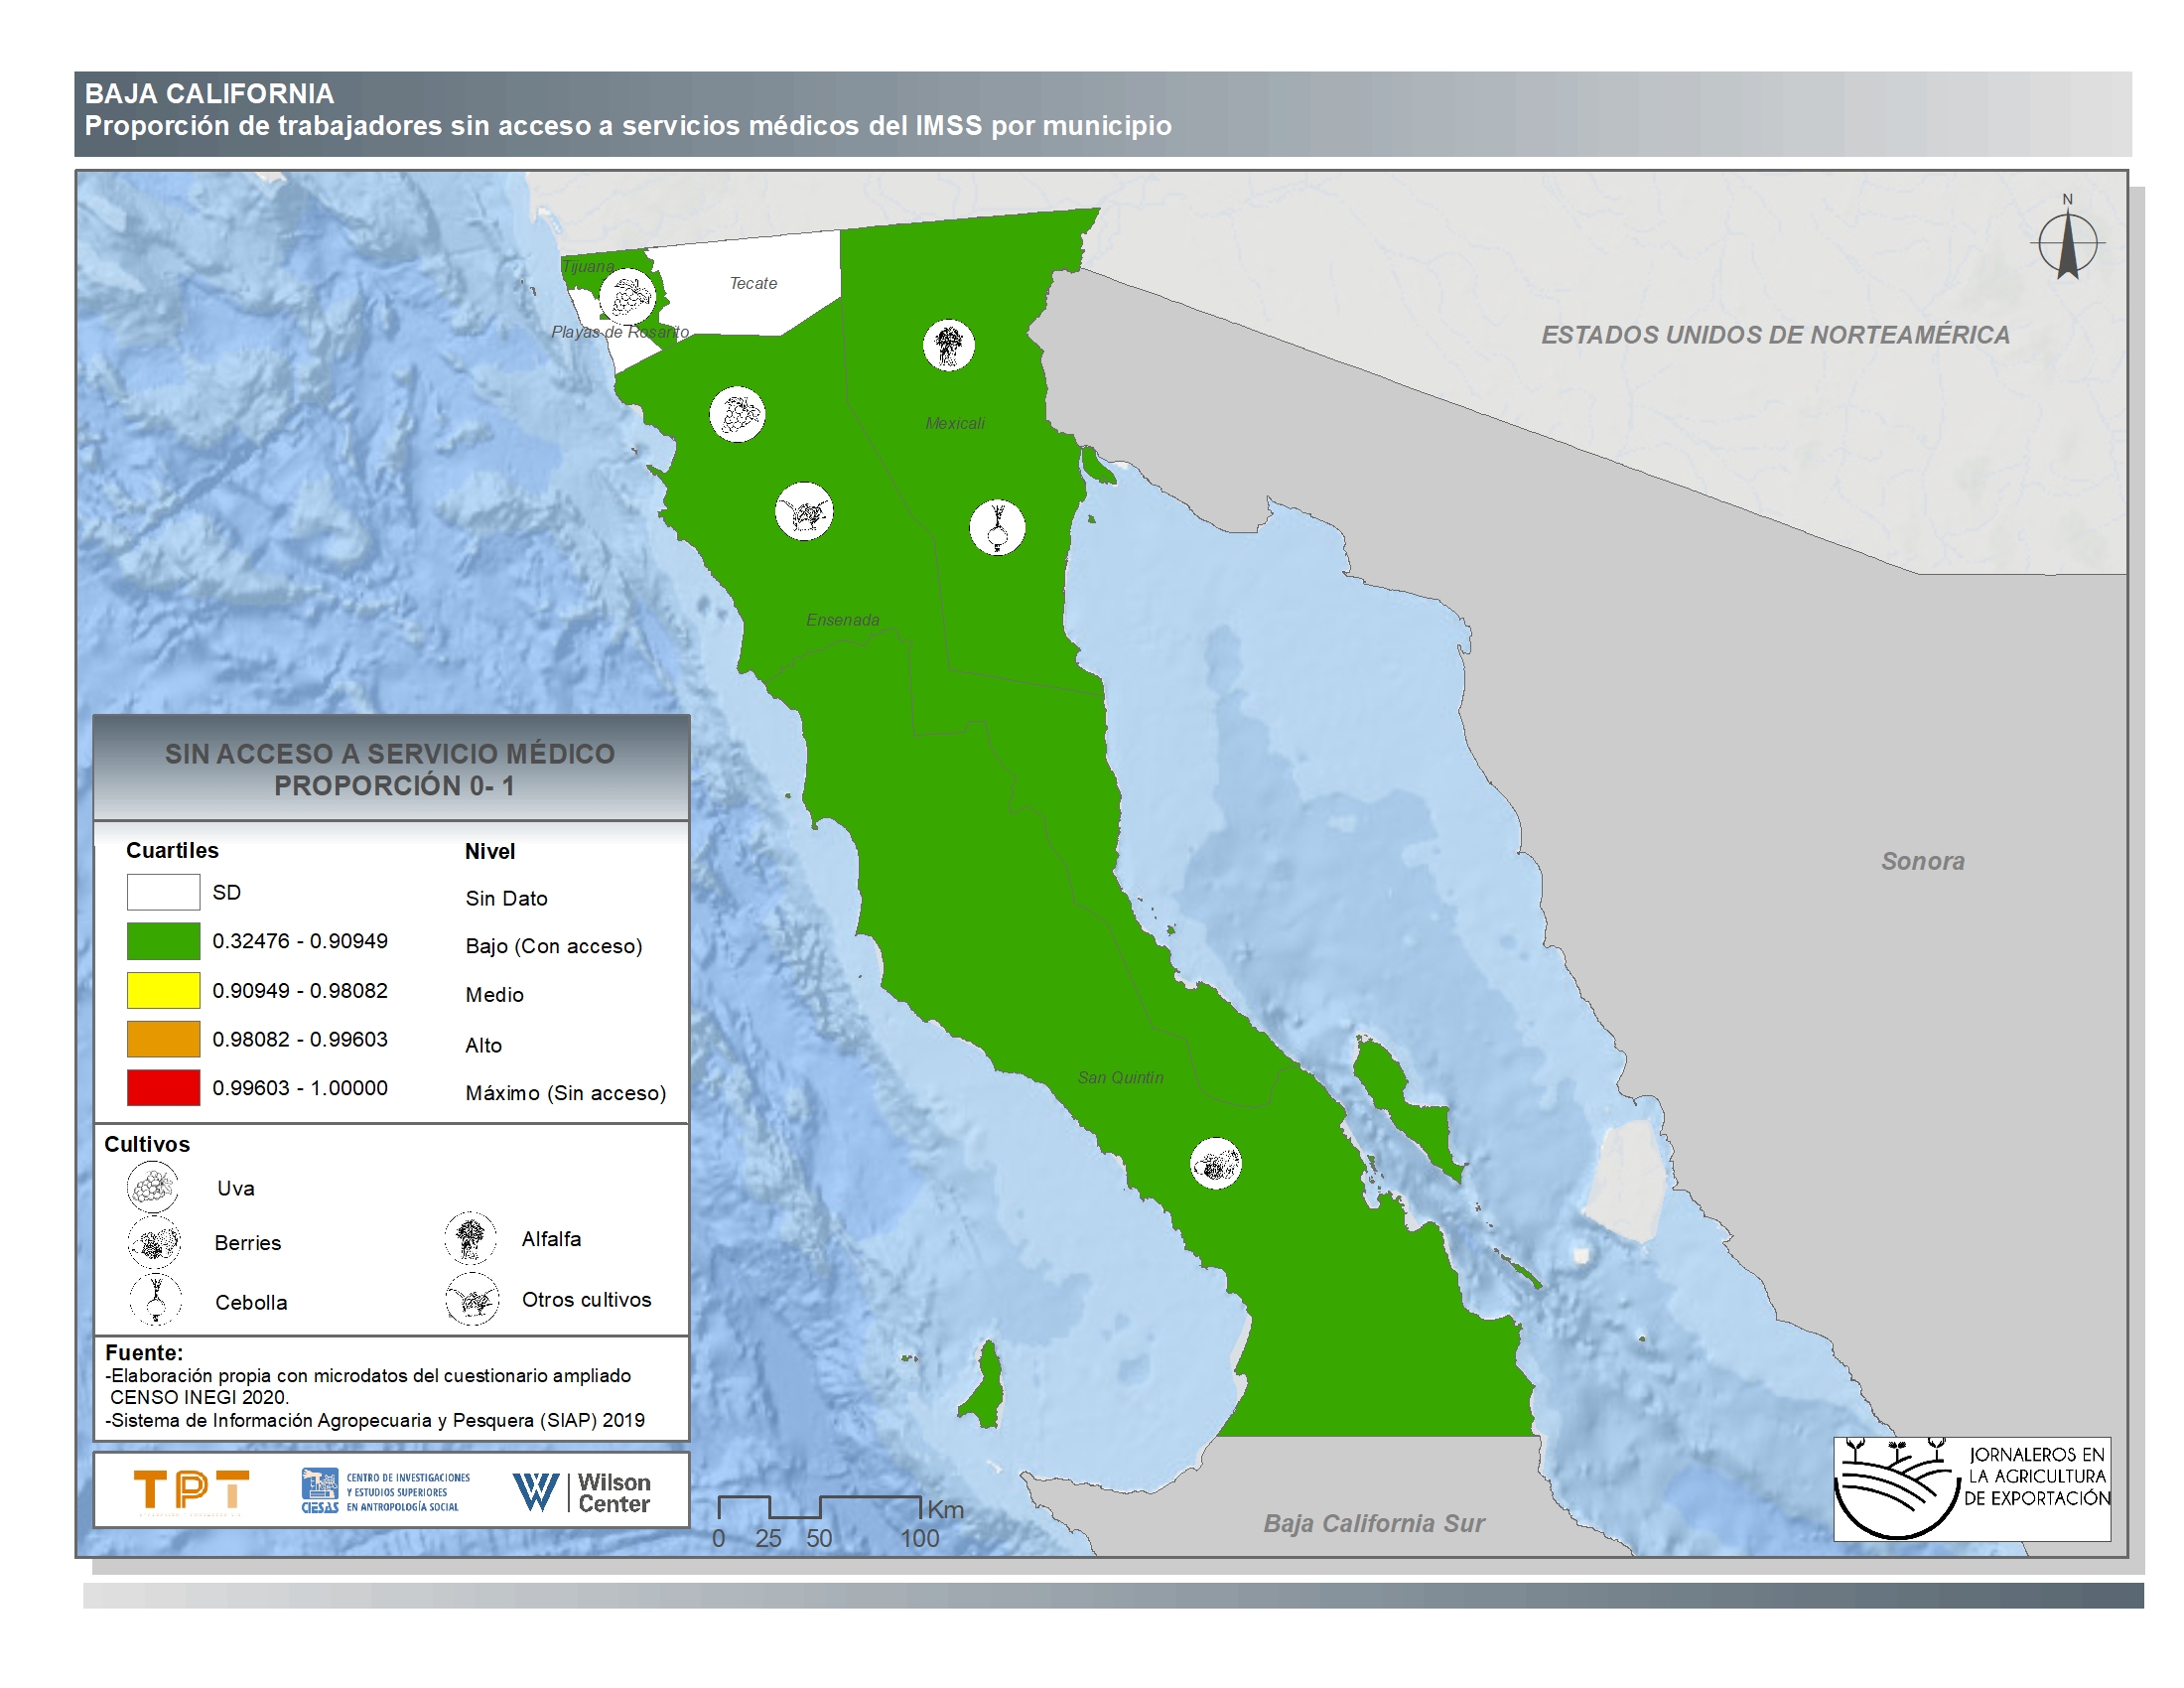Click the onion icon in the Mexicali area
Screen dimensions: 2184x1688
tap(997, 527)
